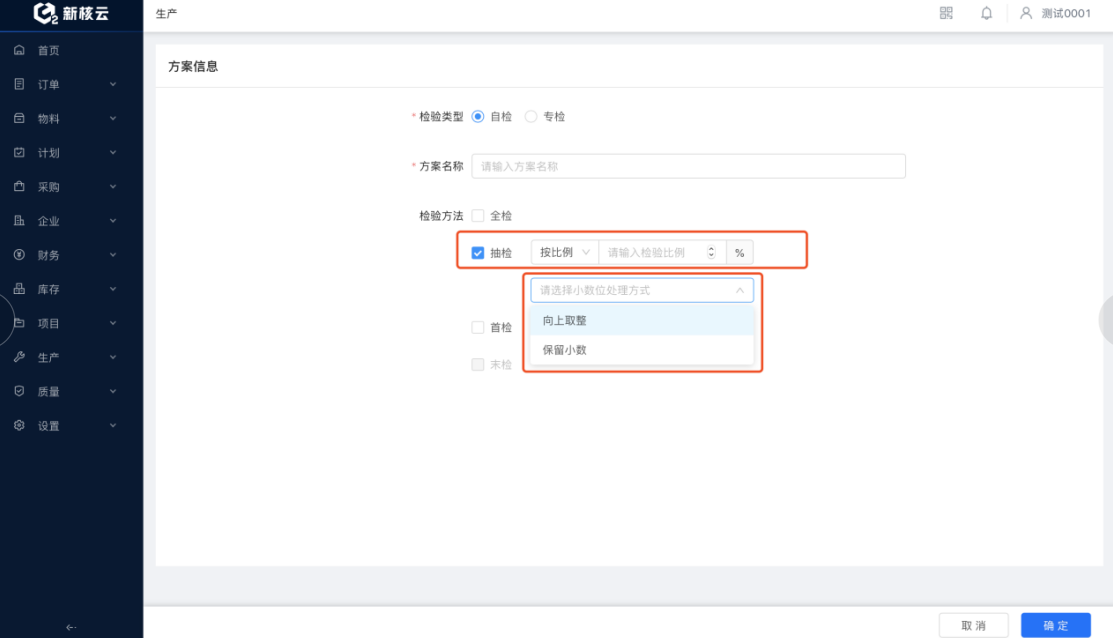Uncheck the 抽检 checkbox
The width and height of the screenshot is (1113, 638).
pos(478,253)
